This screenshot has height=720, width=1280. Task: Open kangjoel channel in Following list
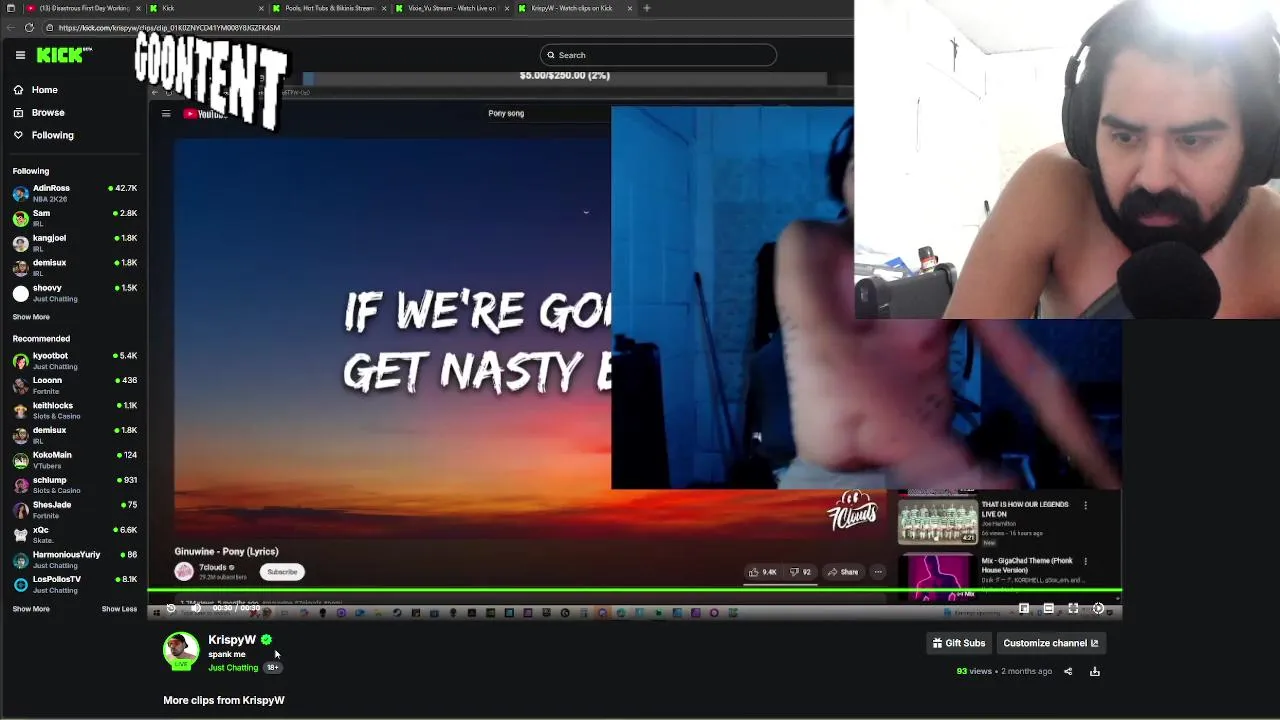click(x=75, y=243)
